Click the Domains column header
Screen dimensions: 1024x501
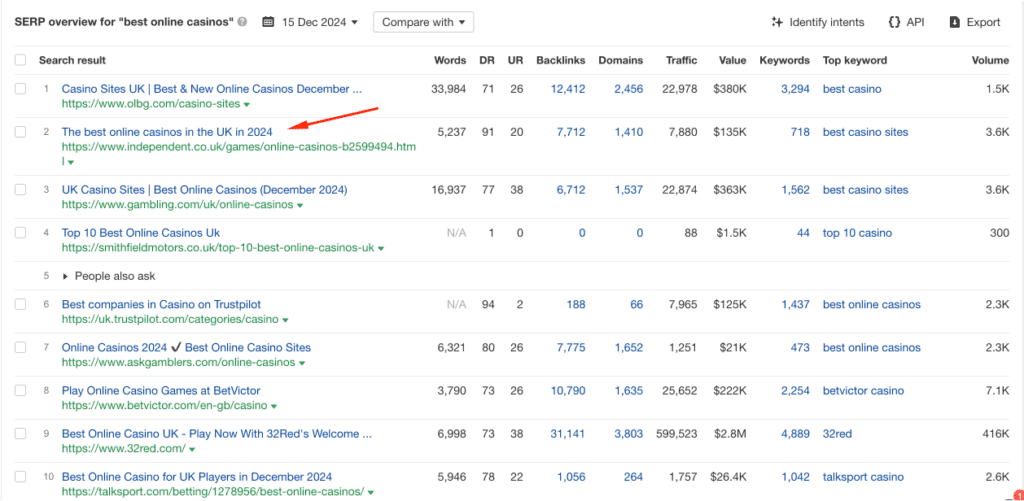coord(620,60)
